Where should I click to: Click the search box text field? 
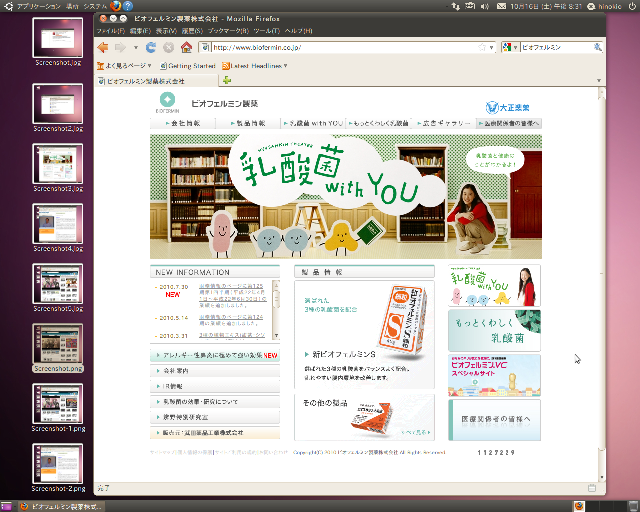tap(557, 47)
